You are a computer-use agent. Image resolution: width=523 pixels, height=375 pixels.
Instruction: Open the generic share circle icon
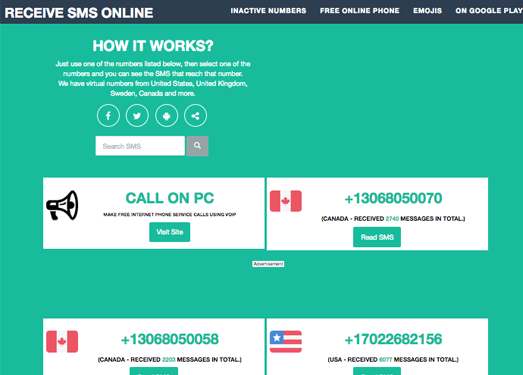(x=195, y=116)
